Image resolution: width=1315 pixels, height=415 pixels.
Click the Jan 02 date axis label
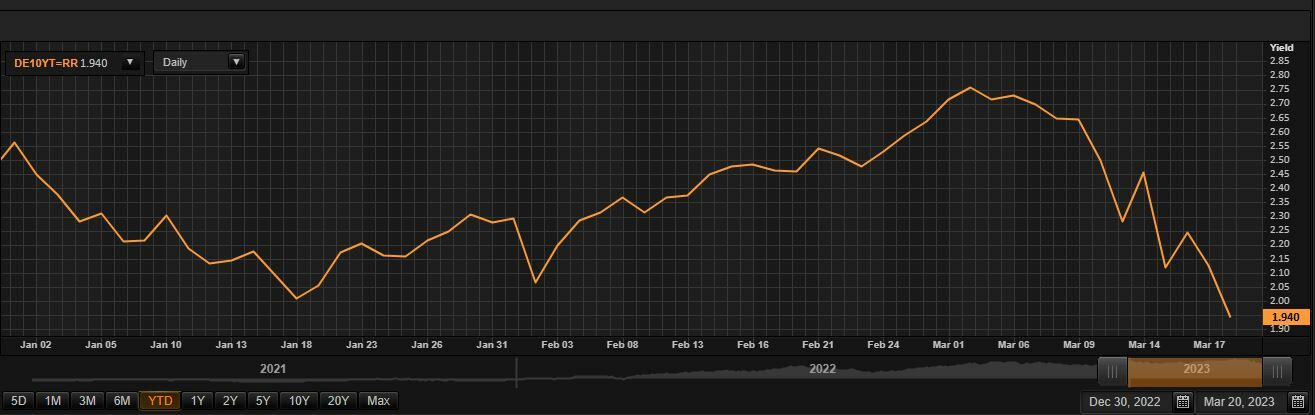[36, 345]
